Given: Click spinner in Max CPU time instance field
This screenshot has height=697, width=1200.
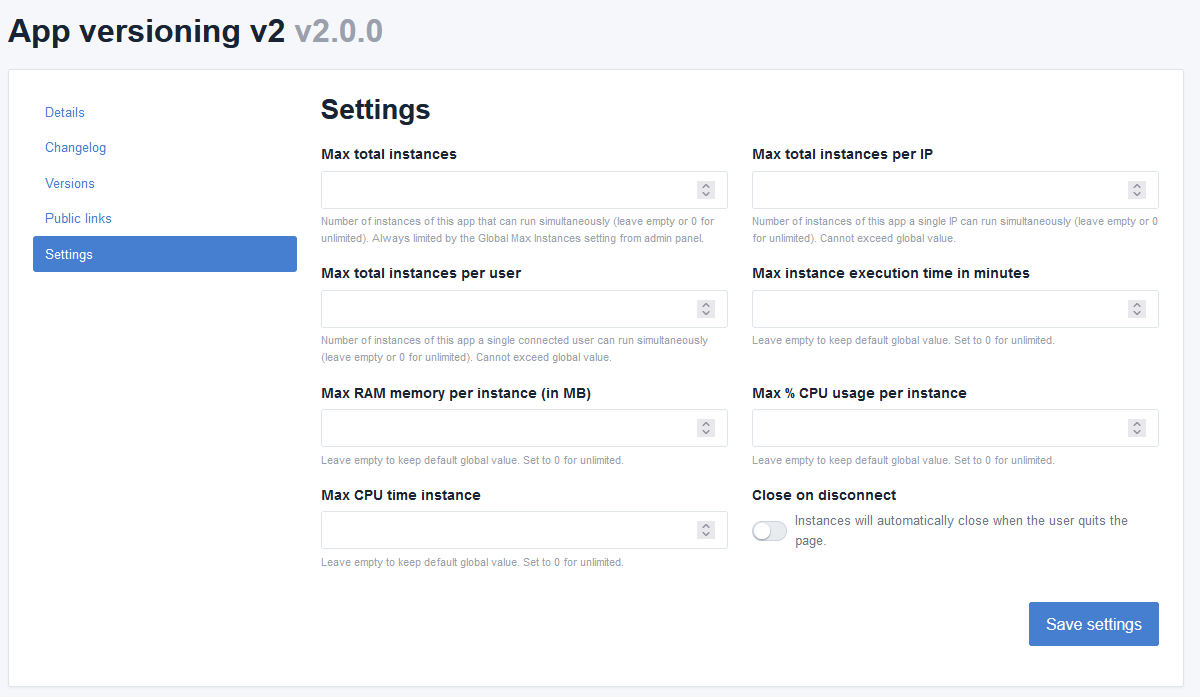Looking at the screenshot, I should click(706, 530).
